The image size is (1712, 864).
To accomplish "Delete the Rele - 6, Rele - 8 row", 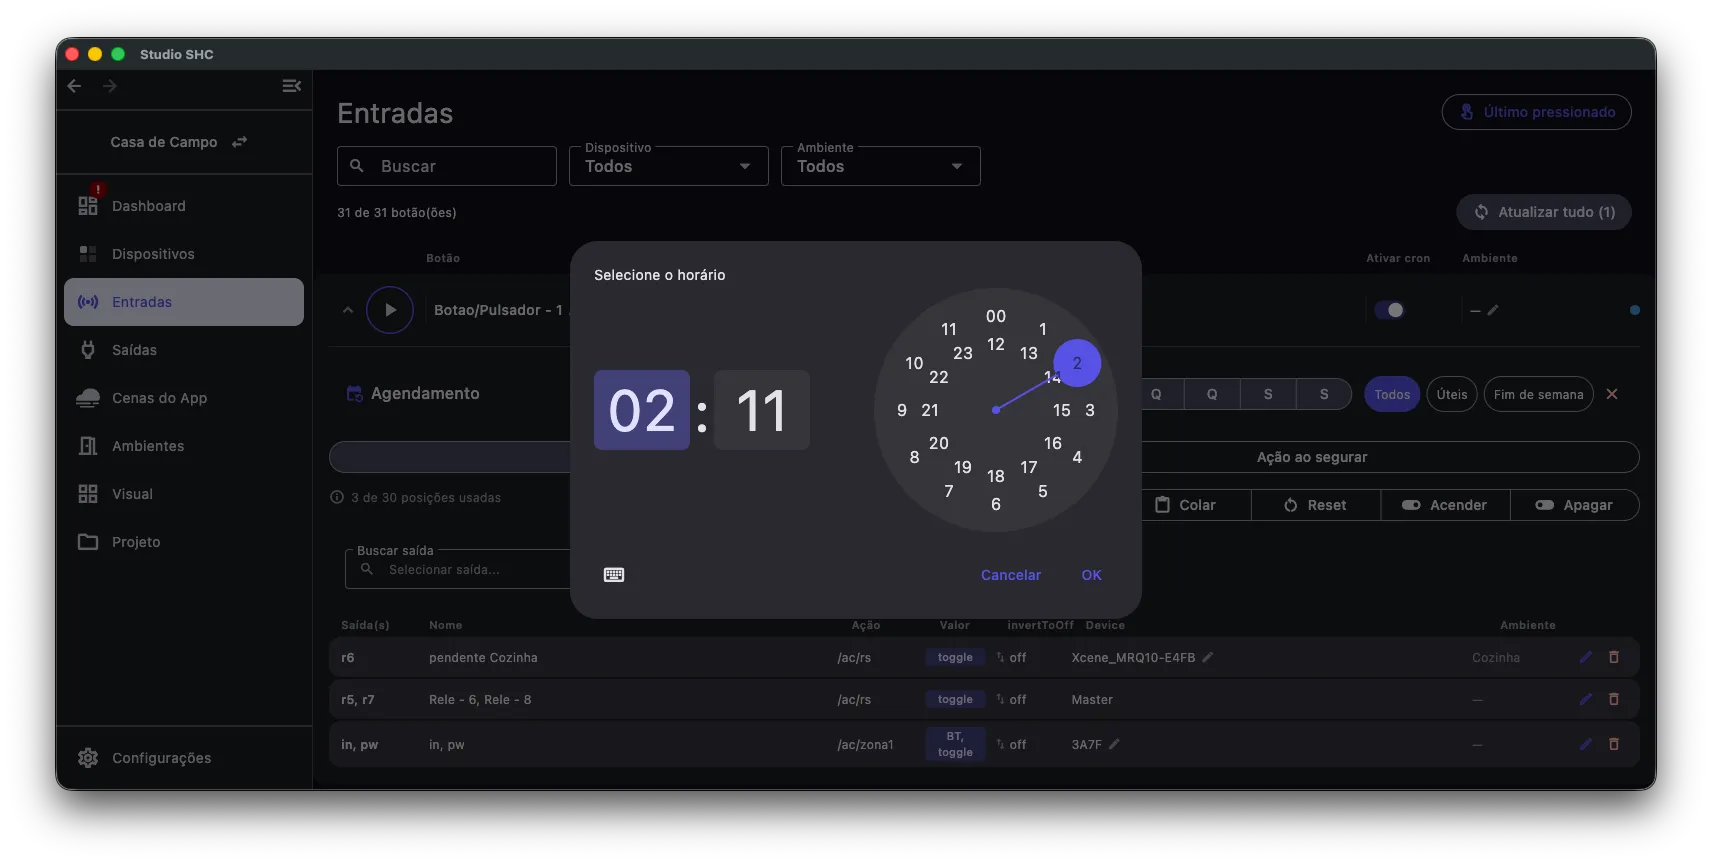I will pos(1614,699).
